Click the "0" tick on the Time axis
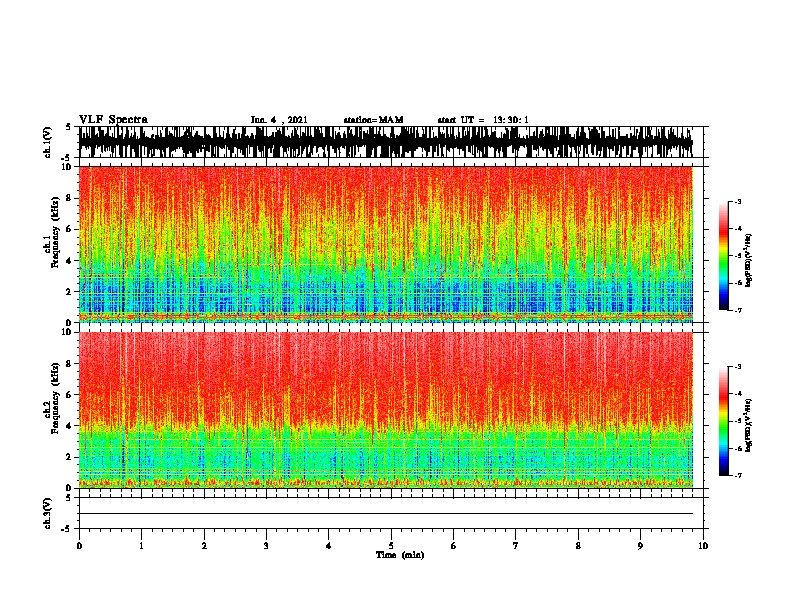Viewport: 792px width, 612px height. tap(79, 546)
